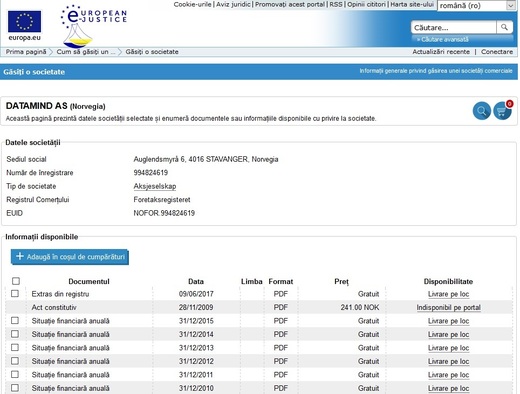Screen dimensions: 520x394
Task: Open Harta site-ului link
Action: coord(412,5)
